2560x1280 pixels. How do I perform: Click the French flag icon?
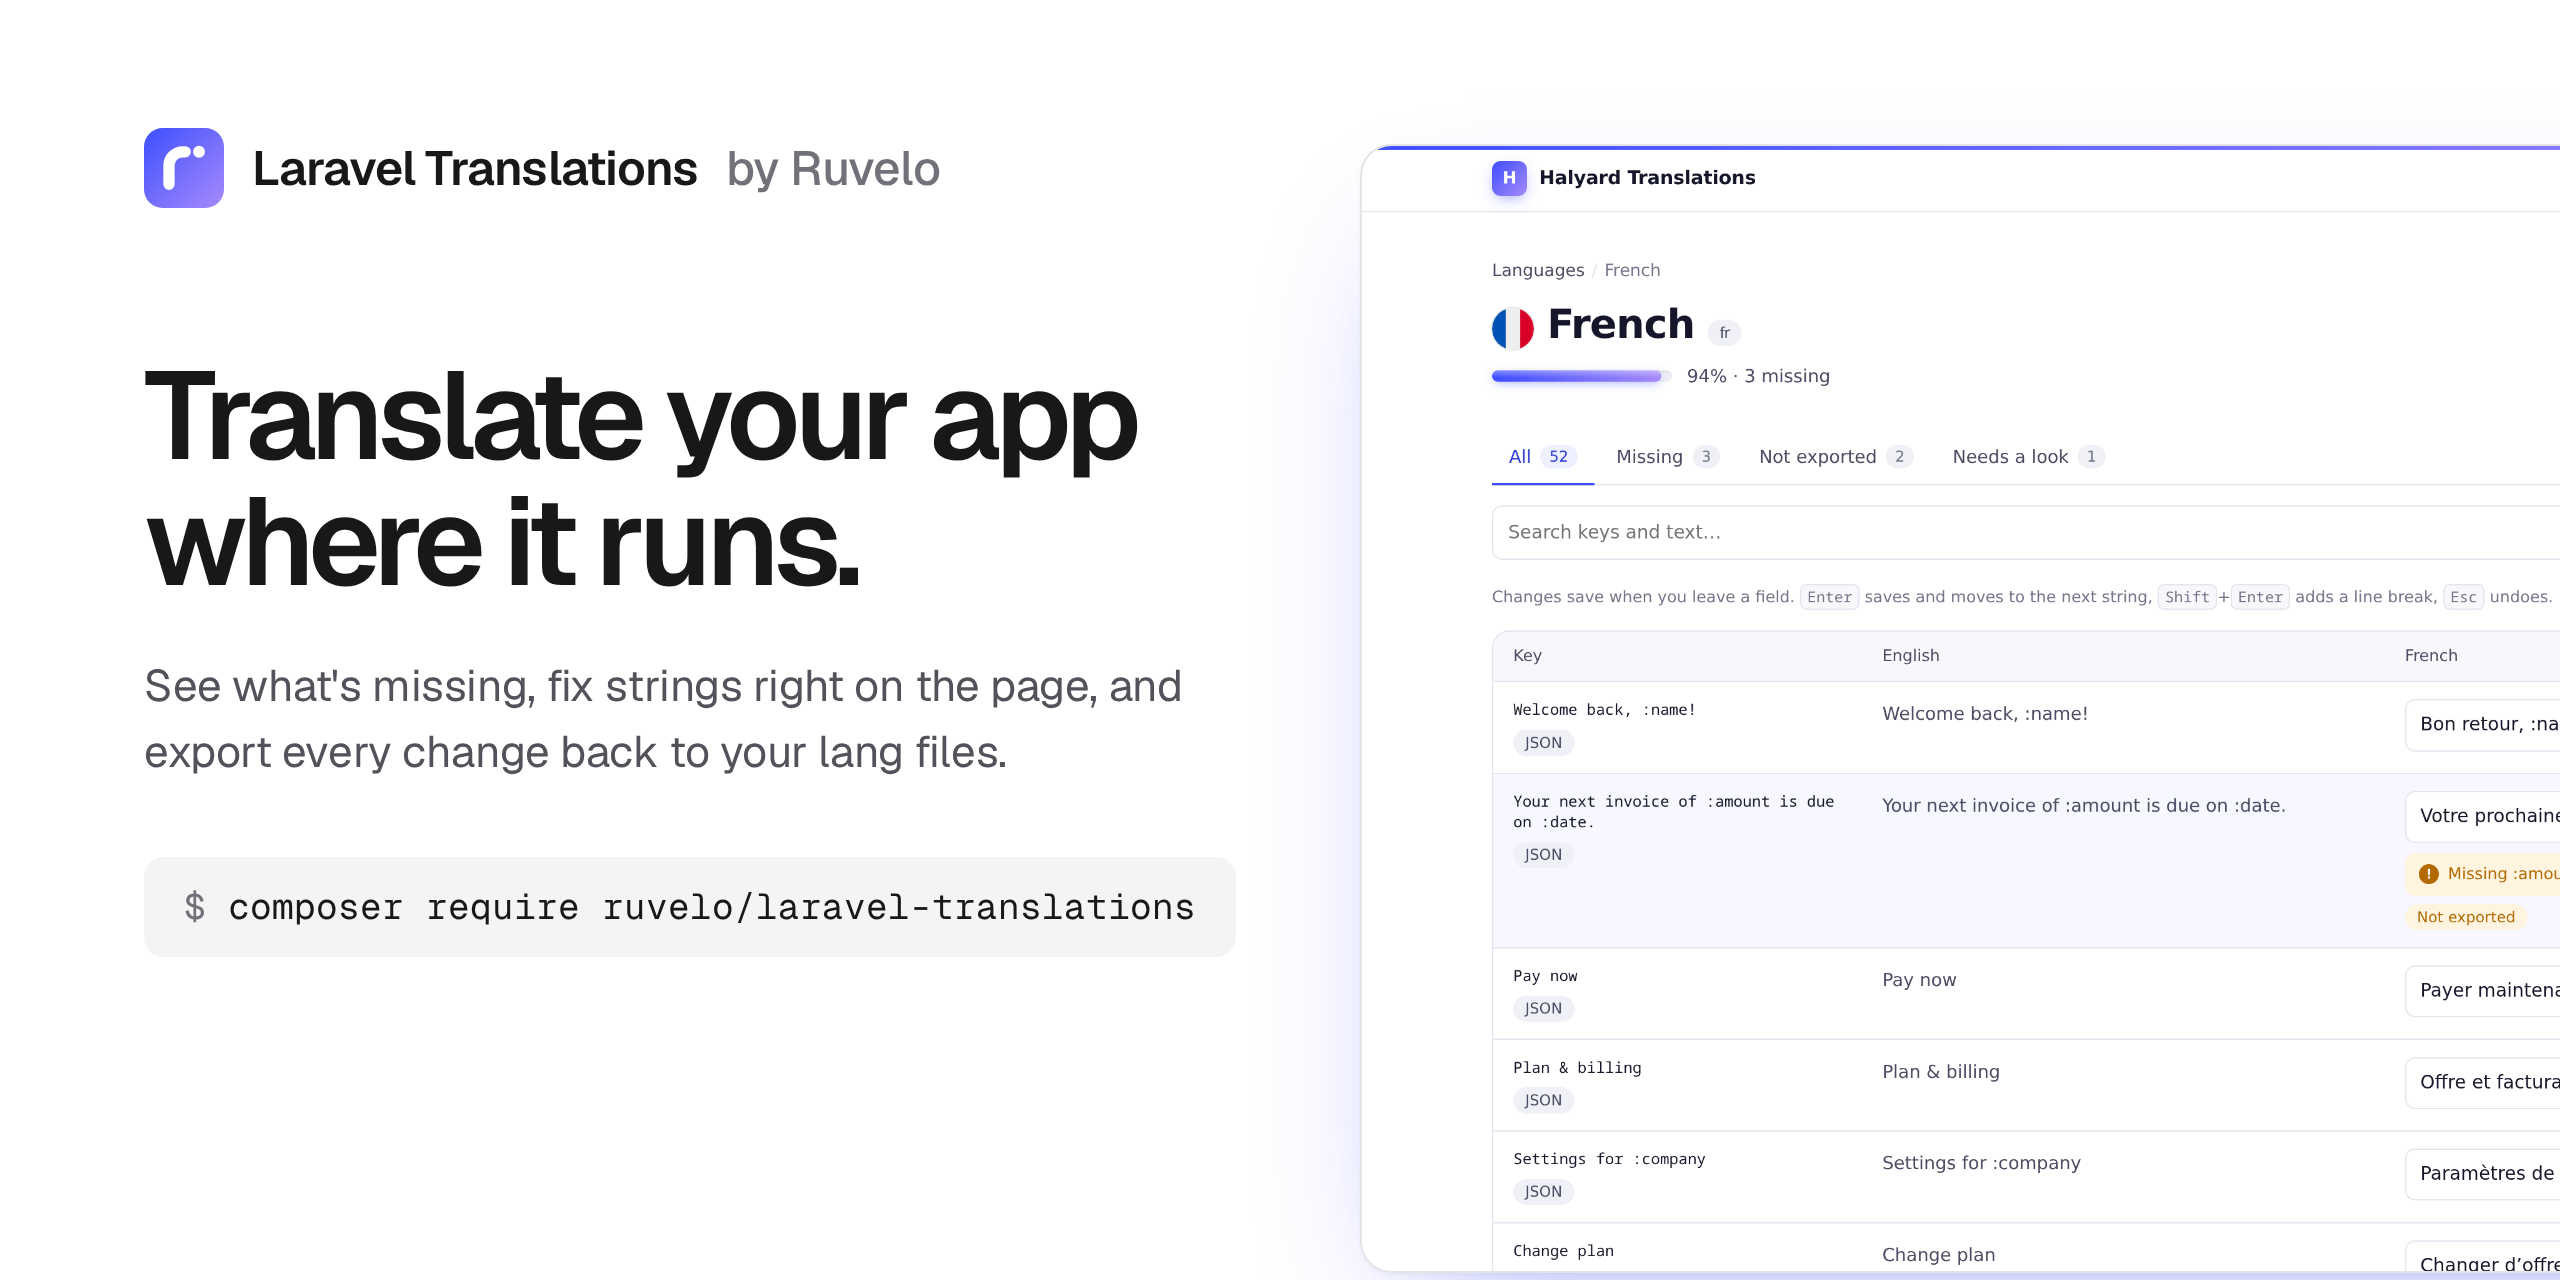pyautogui.click(x=1513, y=327)
